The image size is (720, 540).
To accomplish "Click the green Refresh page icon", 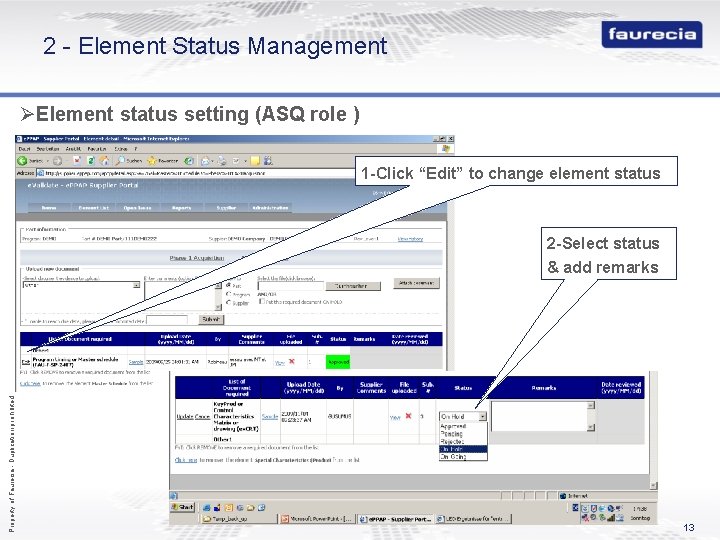I will [91, 161].
